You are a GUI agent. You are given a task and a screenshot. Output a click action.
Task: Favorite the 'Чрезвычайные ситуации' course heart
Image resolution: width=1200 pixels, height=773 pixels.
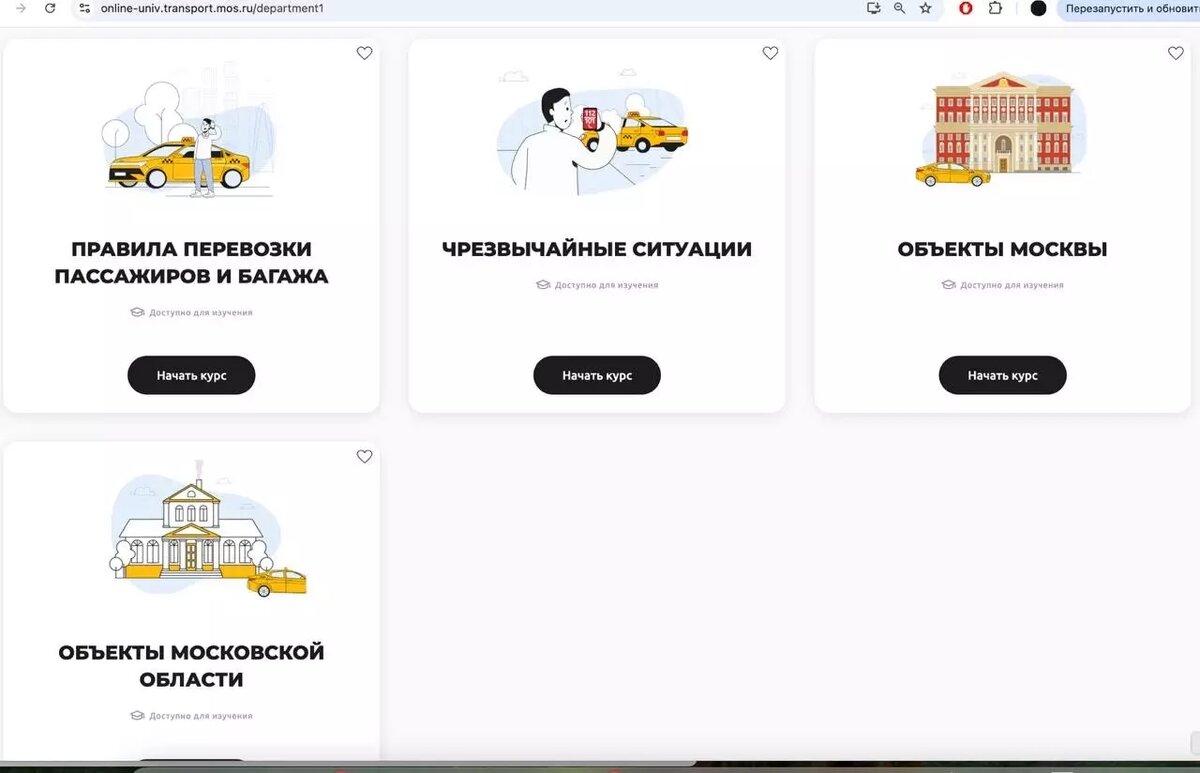click(x=770, y=53)
